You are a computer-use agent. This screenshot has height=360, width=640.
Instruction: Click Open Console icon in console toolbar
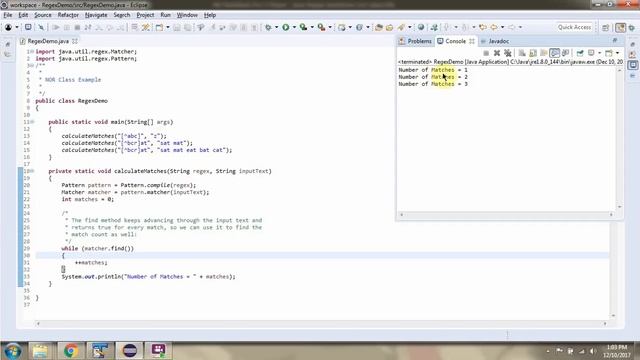tap(609, 53)
